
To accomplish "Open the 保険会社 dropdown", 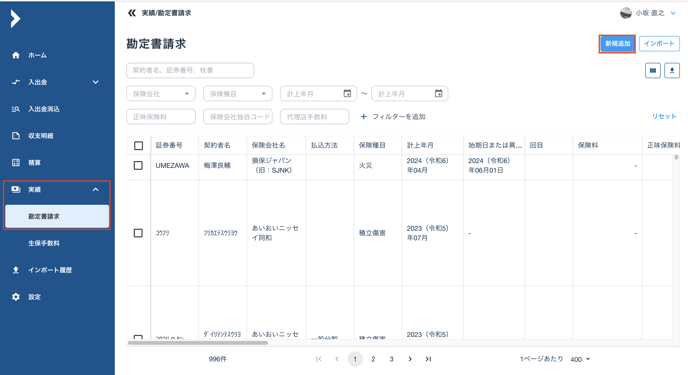I will click(x=161, y=93).
